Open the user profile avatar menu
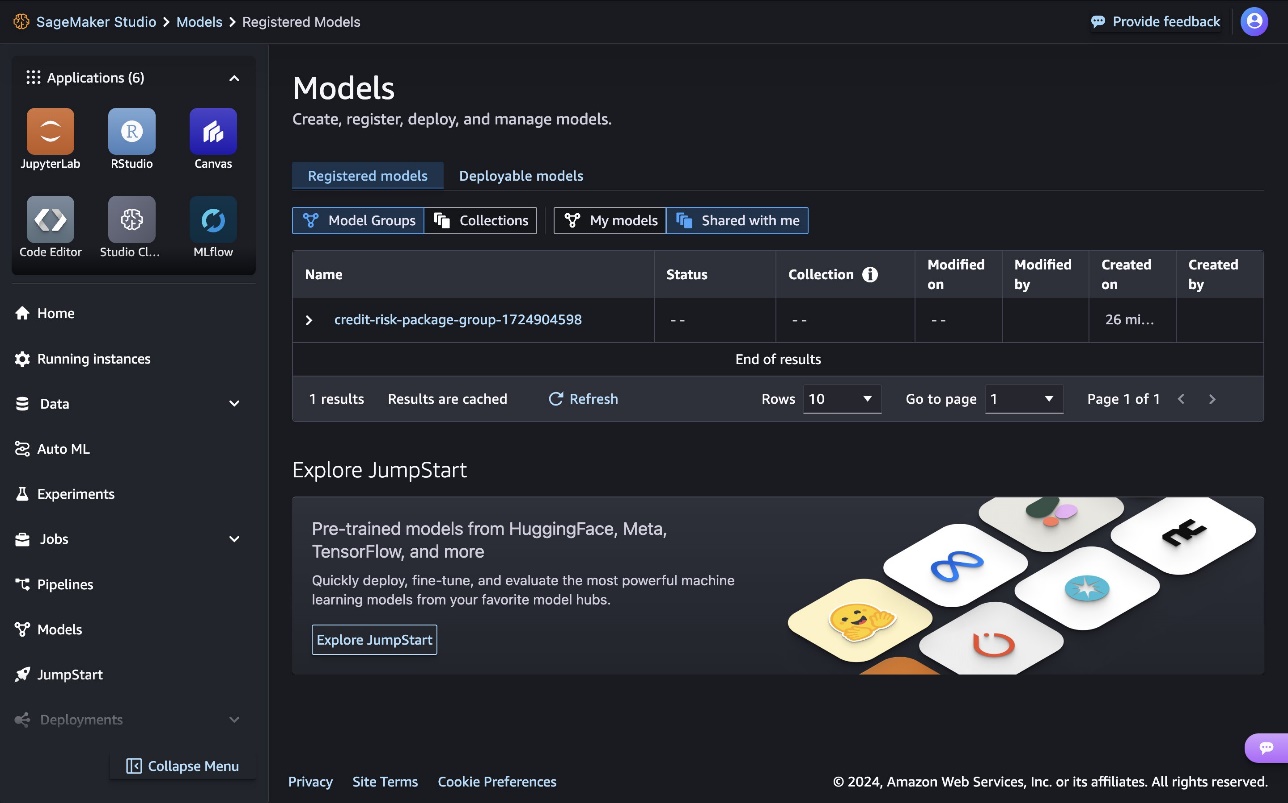The height and width of the screenshot is (803, 1288). (x=1254, y=21)
